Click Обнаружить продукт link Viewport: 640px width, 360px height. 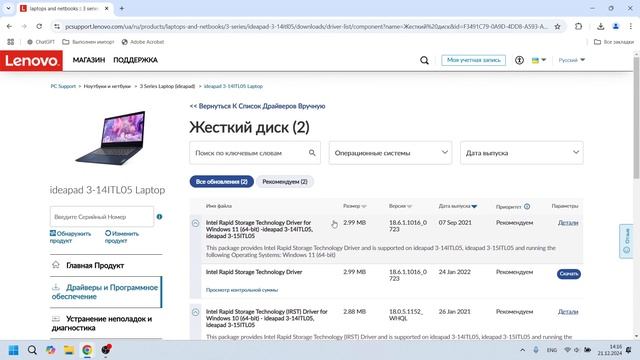pos(70,237)
